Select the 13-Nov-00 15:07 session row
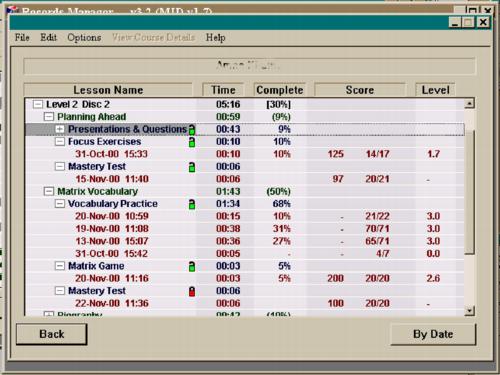The image size is (500, 375). [244, 241]
